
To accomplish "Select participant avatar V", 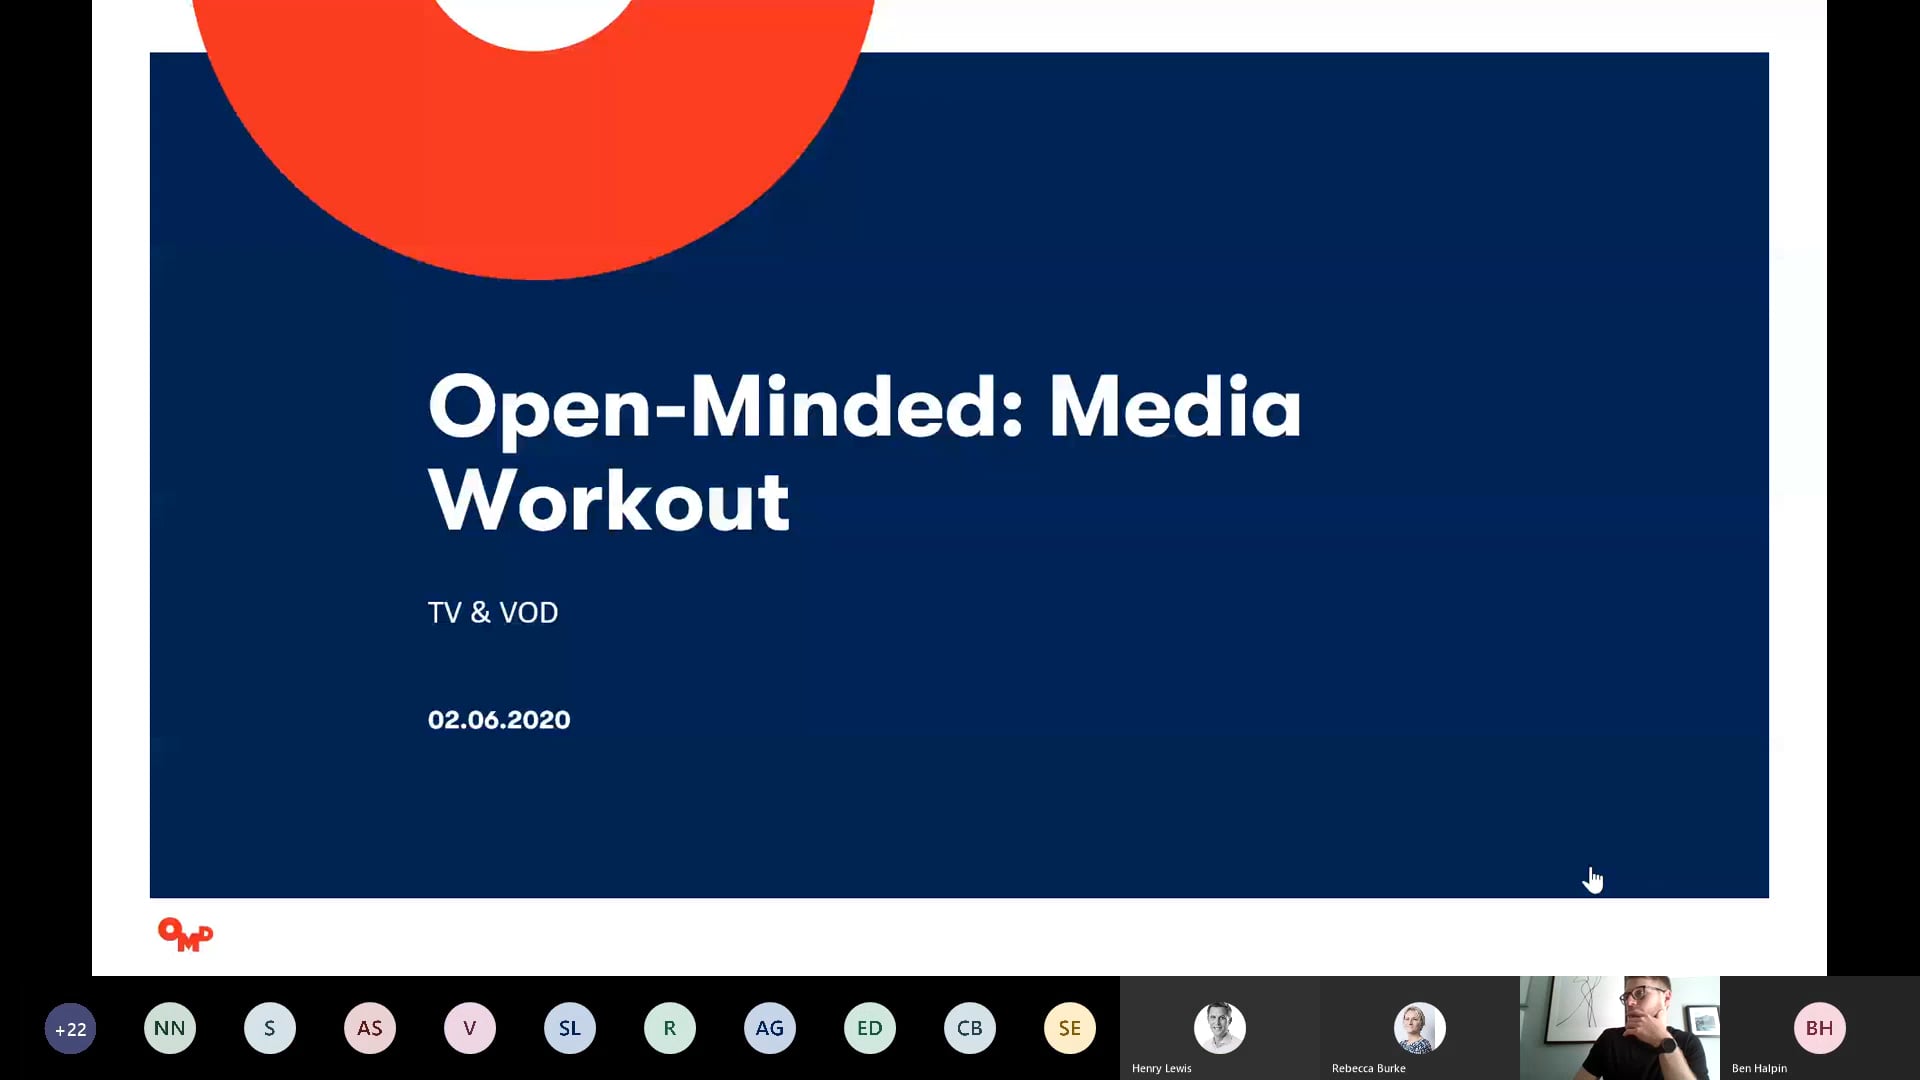I will [x=470, y=1028].
